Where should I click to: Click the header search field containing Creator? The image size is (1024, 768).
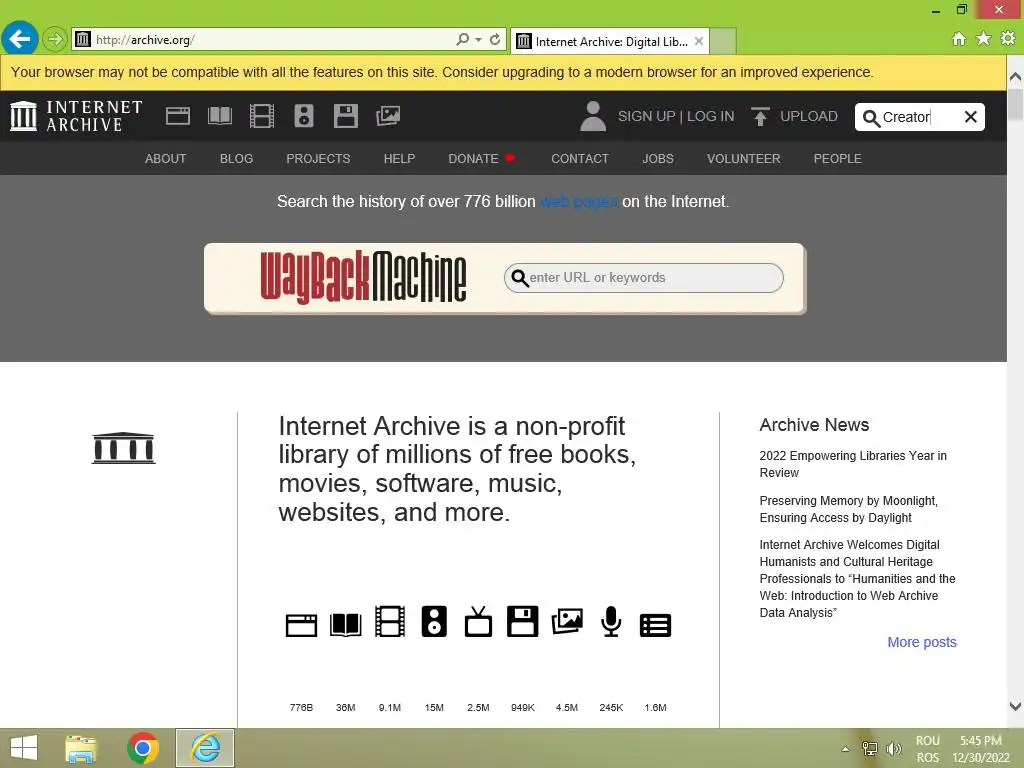920,117
